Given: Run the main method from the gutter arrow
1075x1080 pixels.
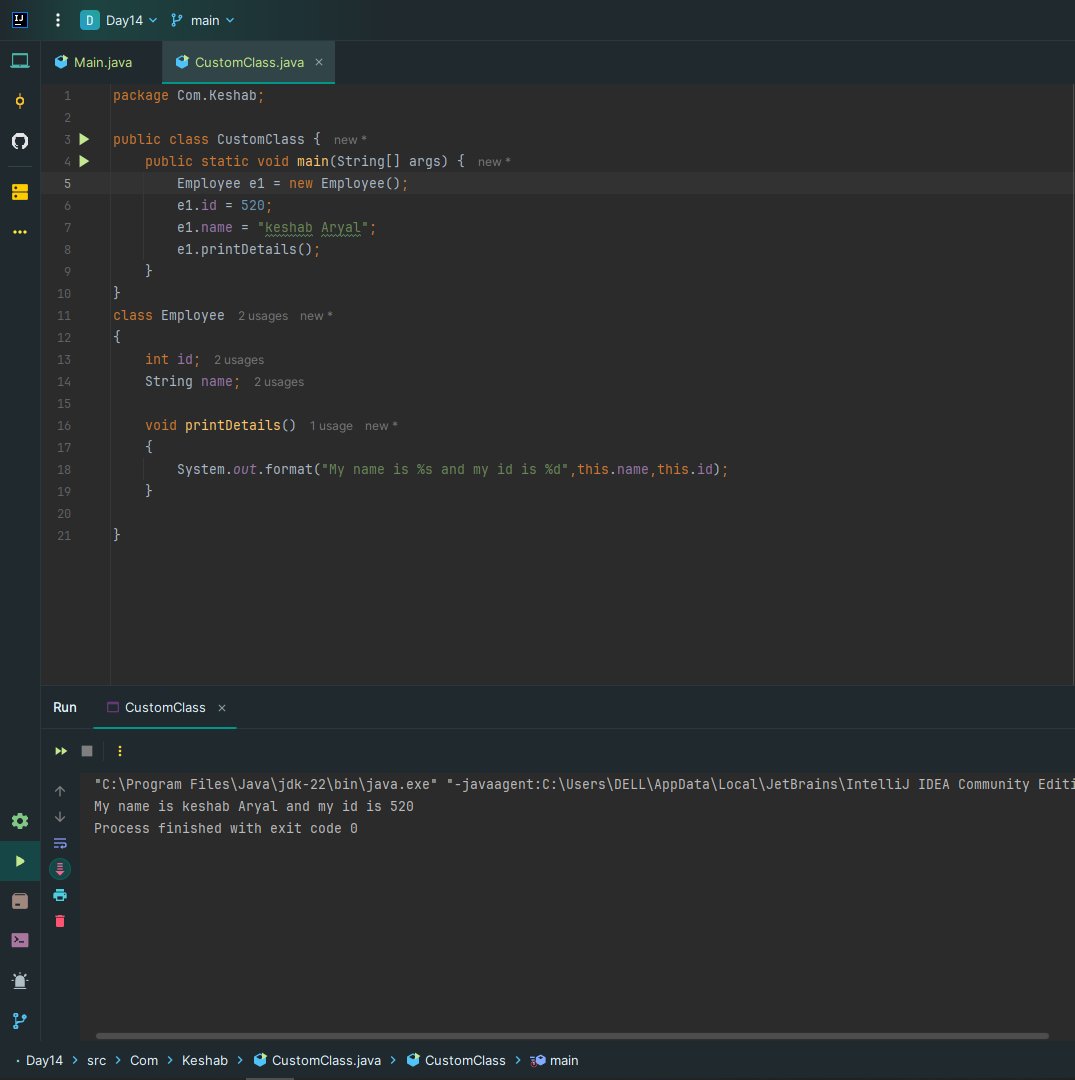Looking at the screenshot, I should point(84,161).
